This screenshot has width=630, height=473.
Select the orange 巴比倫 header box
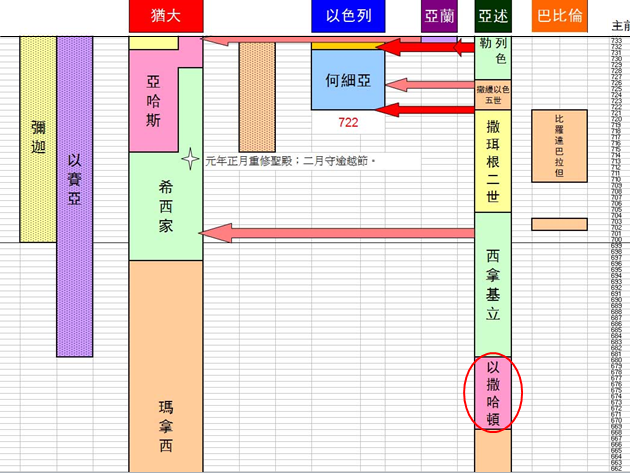pyautogui.click(x=559, y=16)
